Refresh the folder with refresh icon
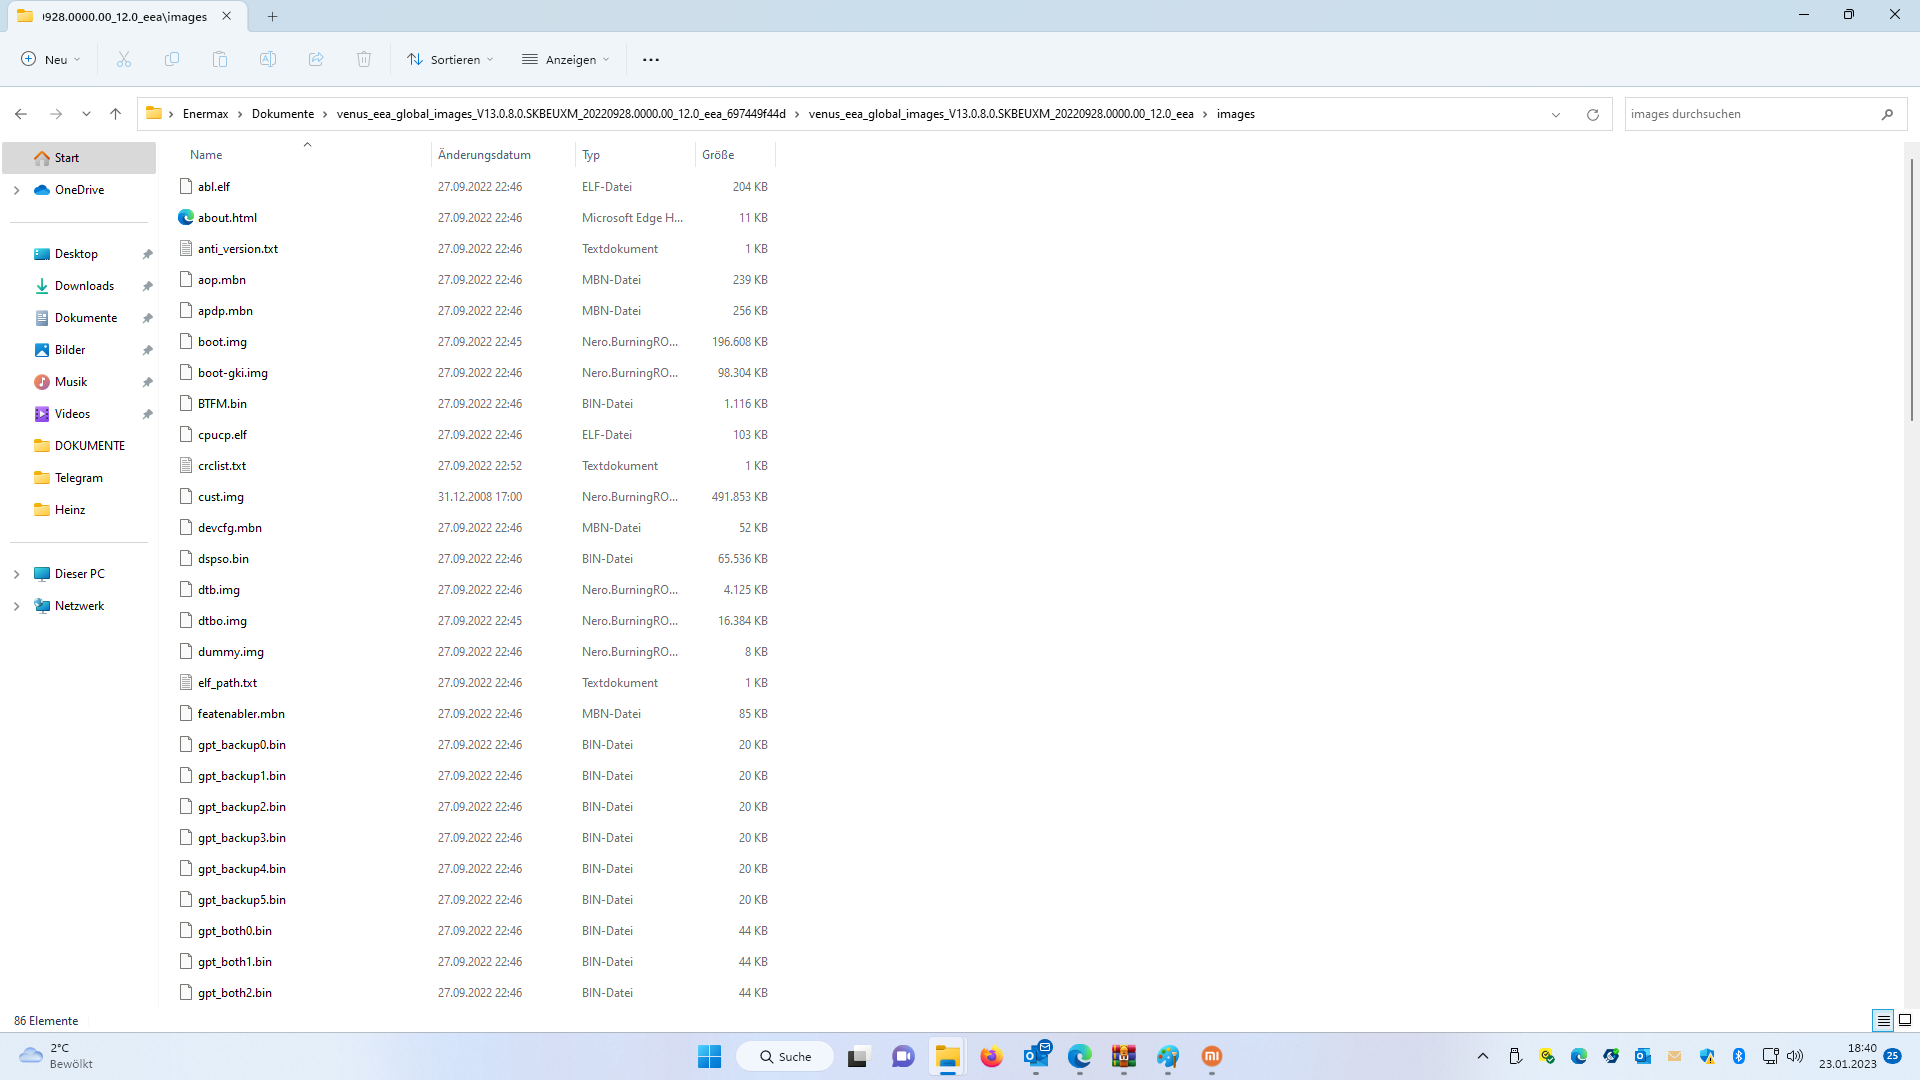The width and height of the screenshot is (1920, 1080). pos(1593,115)
